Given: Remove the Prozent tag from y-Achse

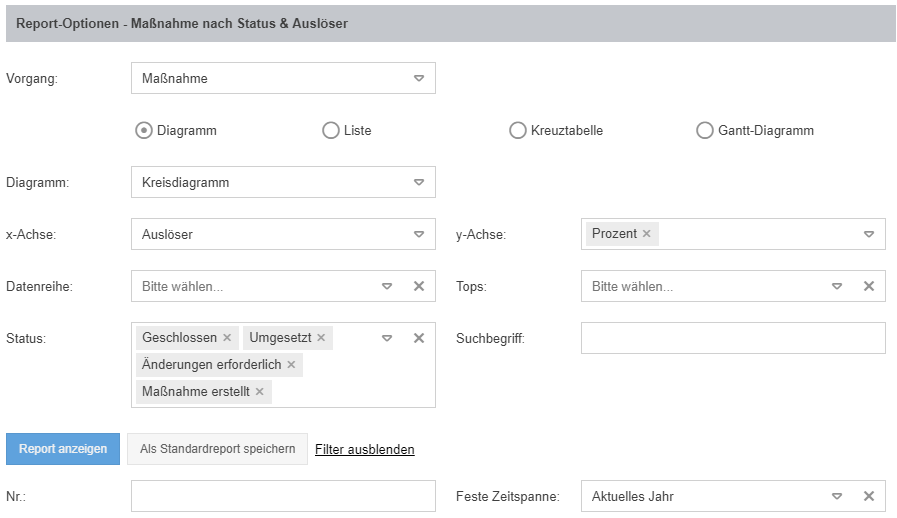Looking at the screenshot, I should click(646, 234).
